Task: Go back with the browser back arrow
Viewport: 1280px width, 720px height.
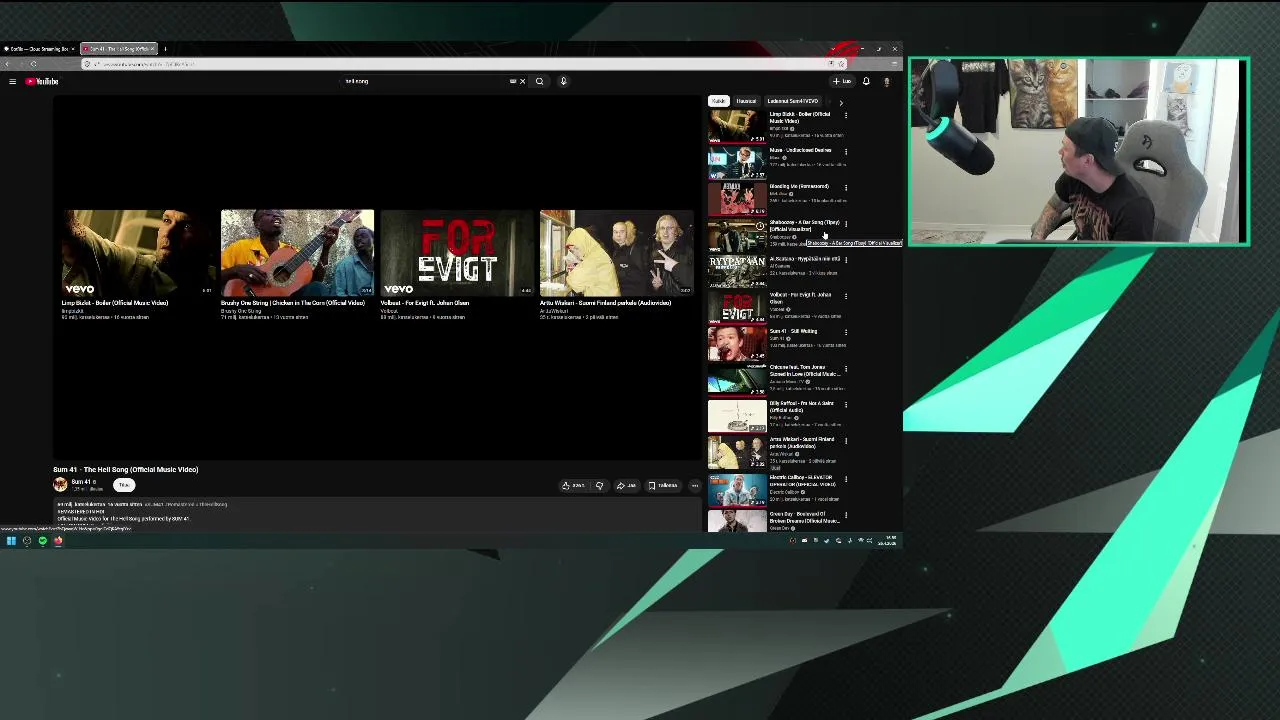Action: click(x=8, y=64)
